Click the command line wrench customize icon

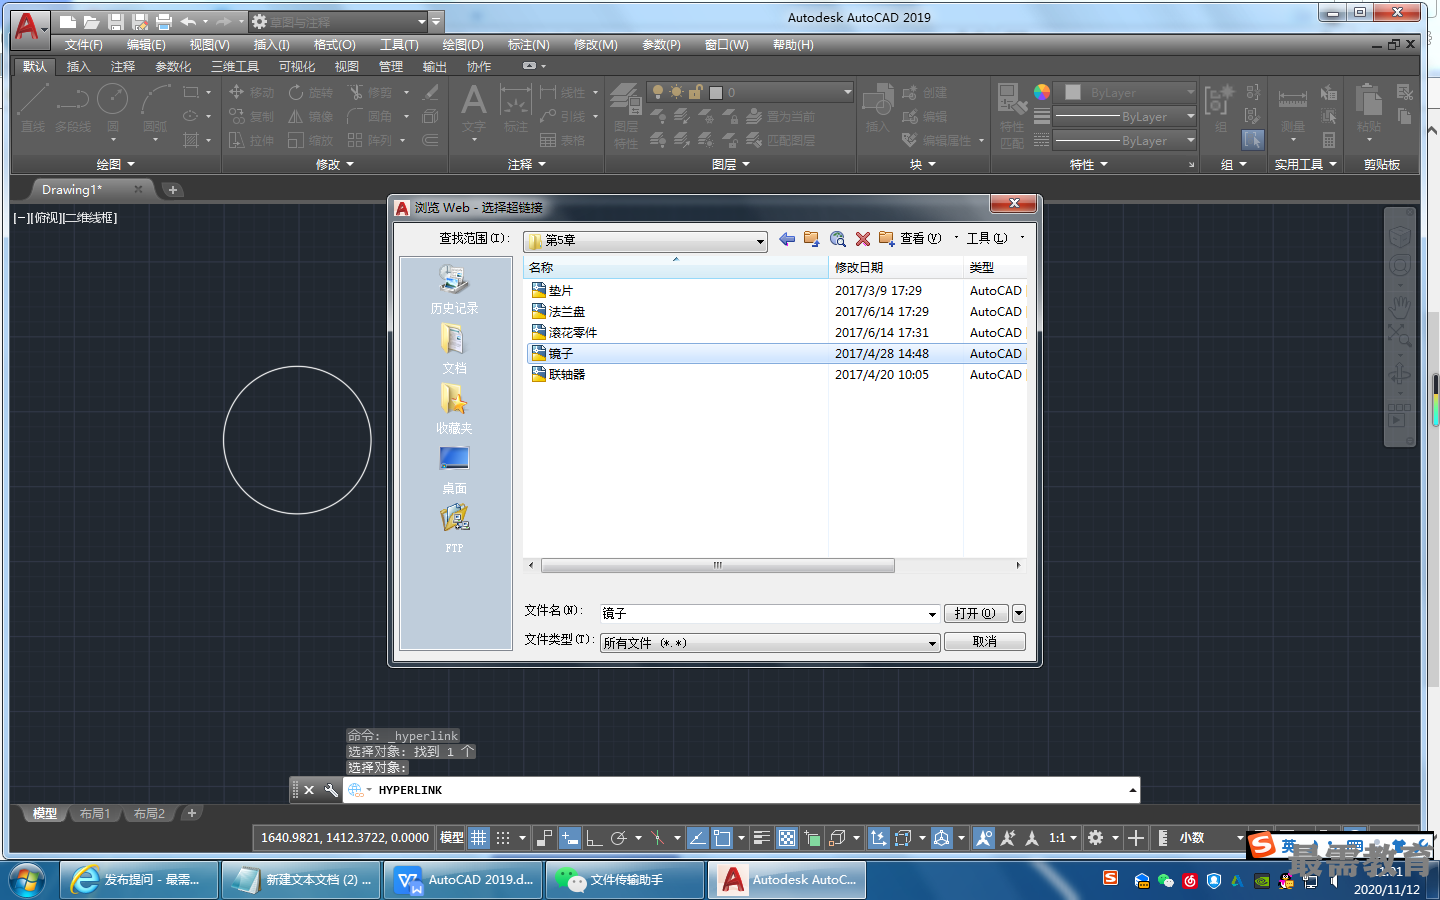(x=331, y=790)
